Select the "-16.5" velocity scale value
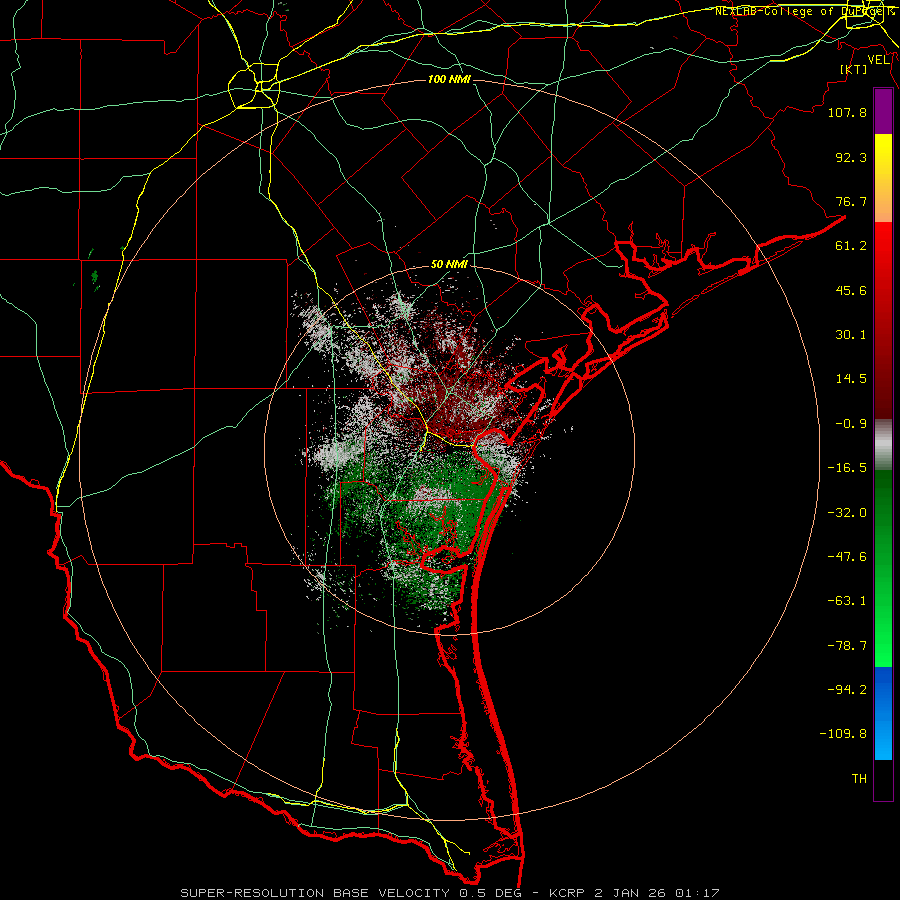This screenshot has height=900, width=900. tap(847, 468)
